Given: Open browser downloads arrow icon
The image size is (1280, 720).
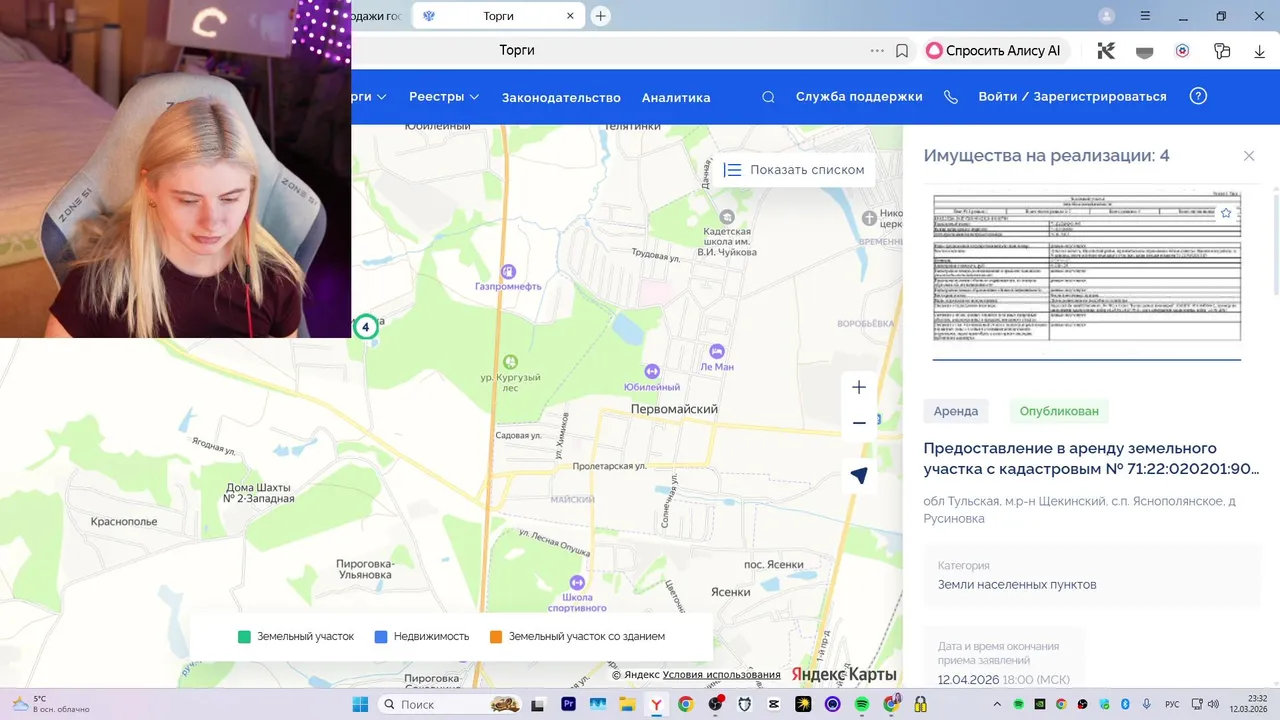Looking at the screenshot, I should [1259, 51].
